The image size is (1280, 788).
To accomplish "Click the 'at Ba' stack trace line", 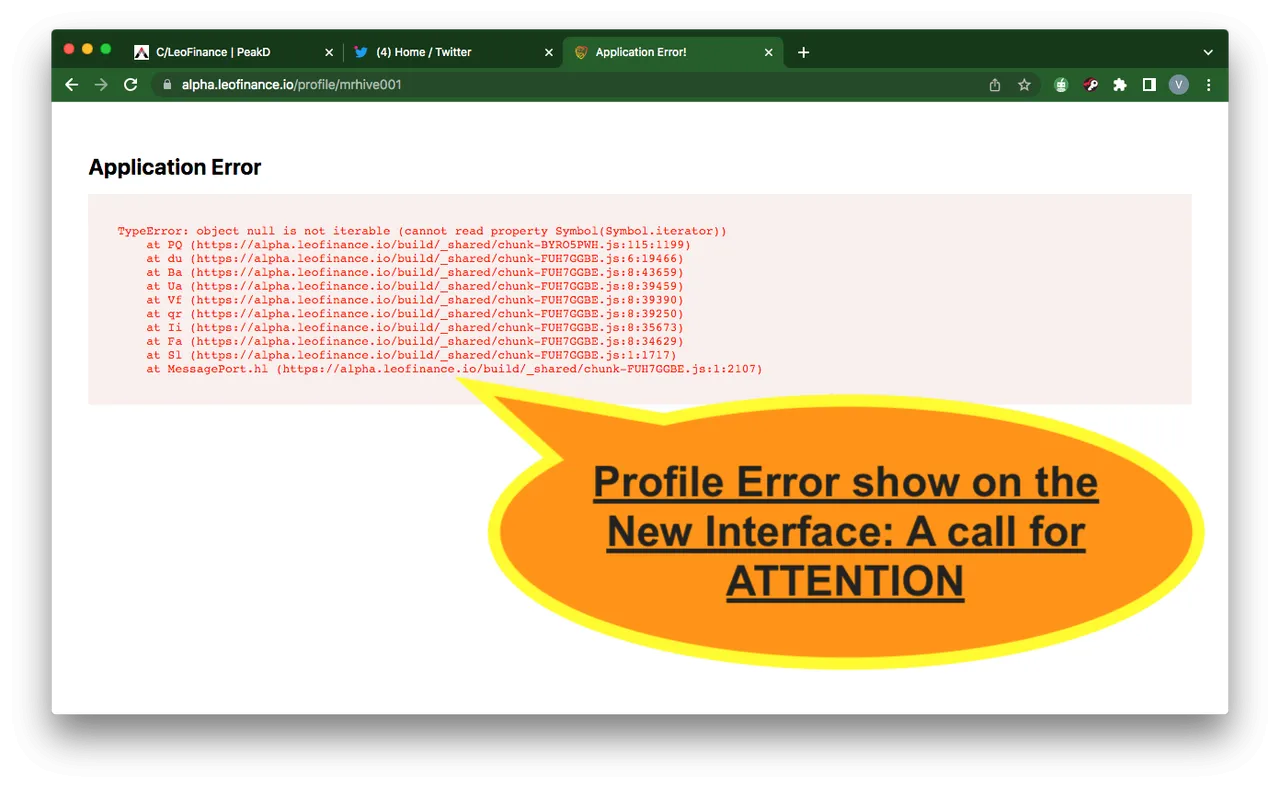I will [415, 272].
